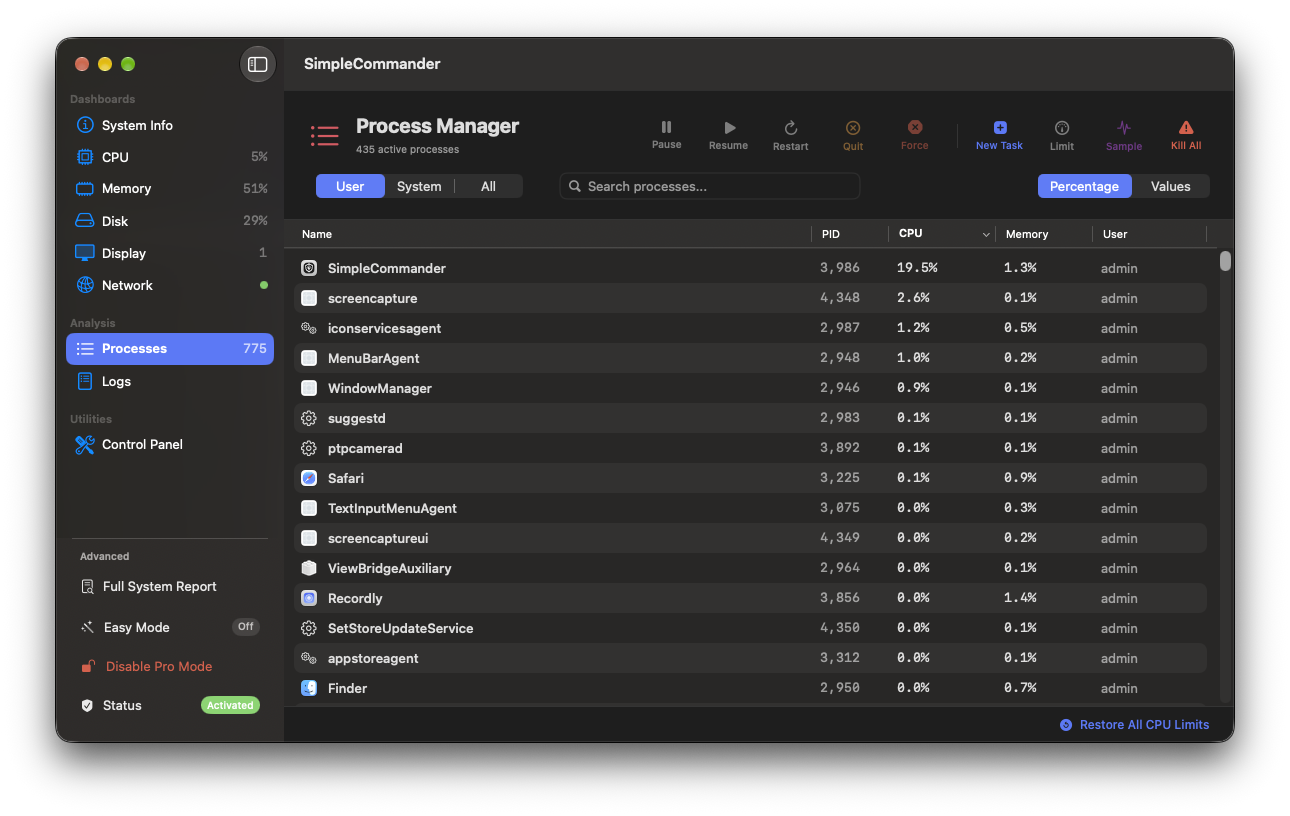Screen dimensions: 1290x816
Task: Toggle the sidebar visibility button
Action: pyautogui.click(x=258, y=64)
